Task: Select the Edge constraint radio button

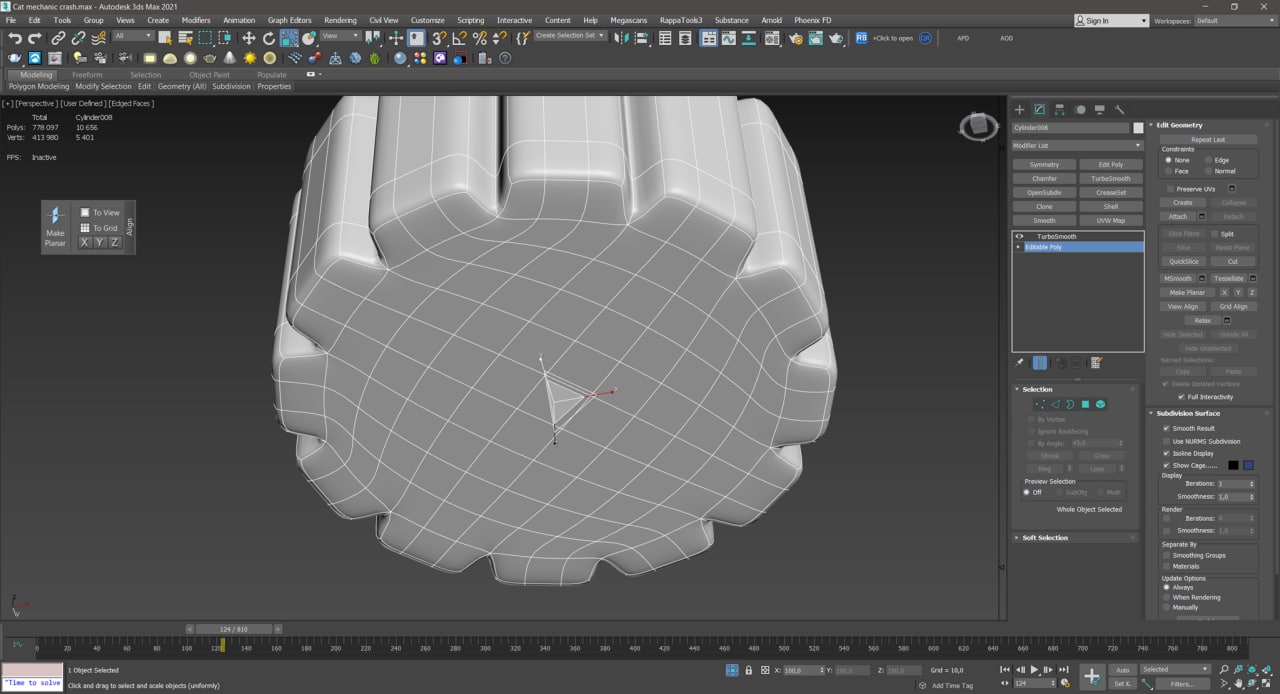Action: (x=1208, y=160)
